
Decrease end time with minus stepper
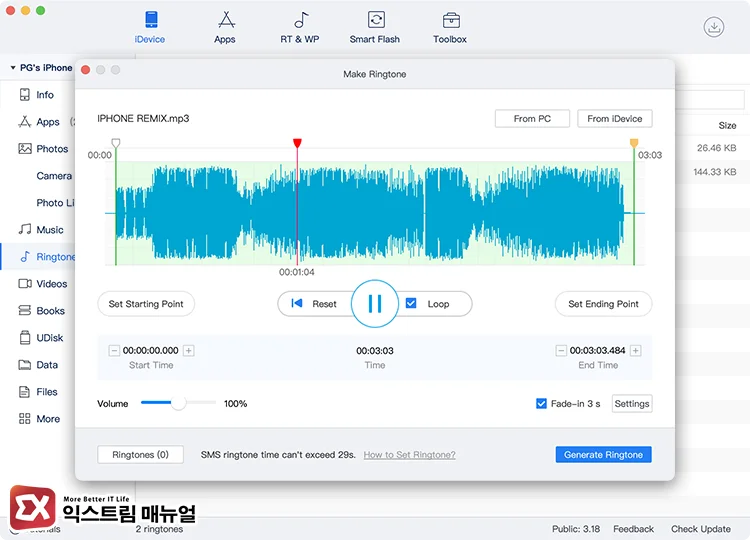coord(560,351)
